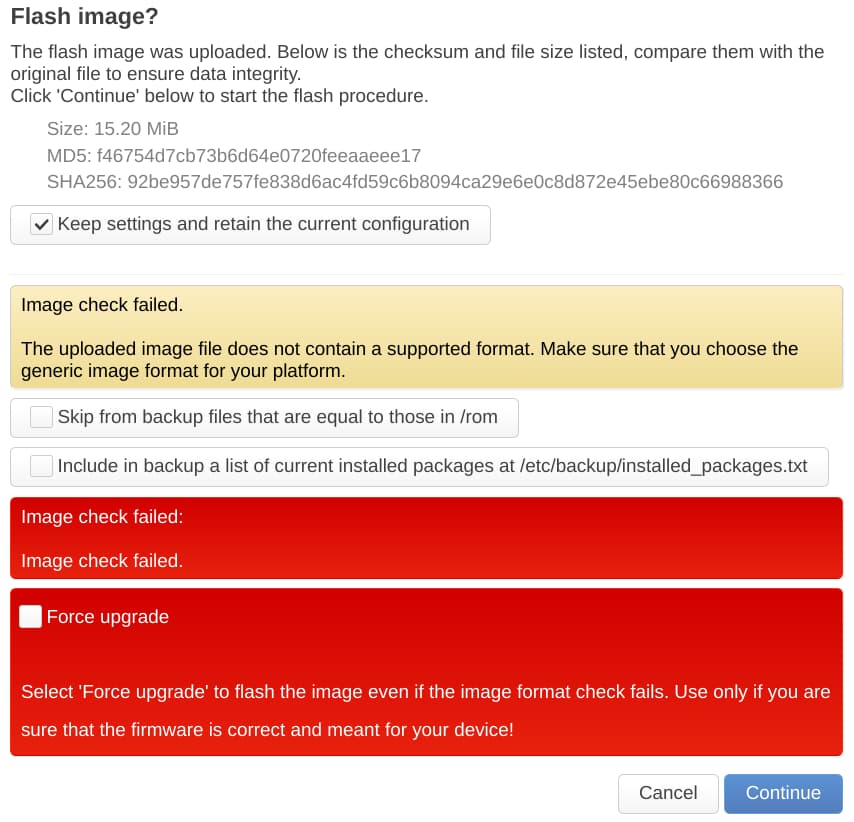Click 'The flash image was uploaded' paragraph
Image resolution: width=854 pixels, height=822 pixels.
click(417, 63)
